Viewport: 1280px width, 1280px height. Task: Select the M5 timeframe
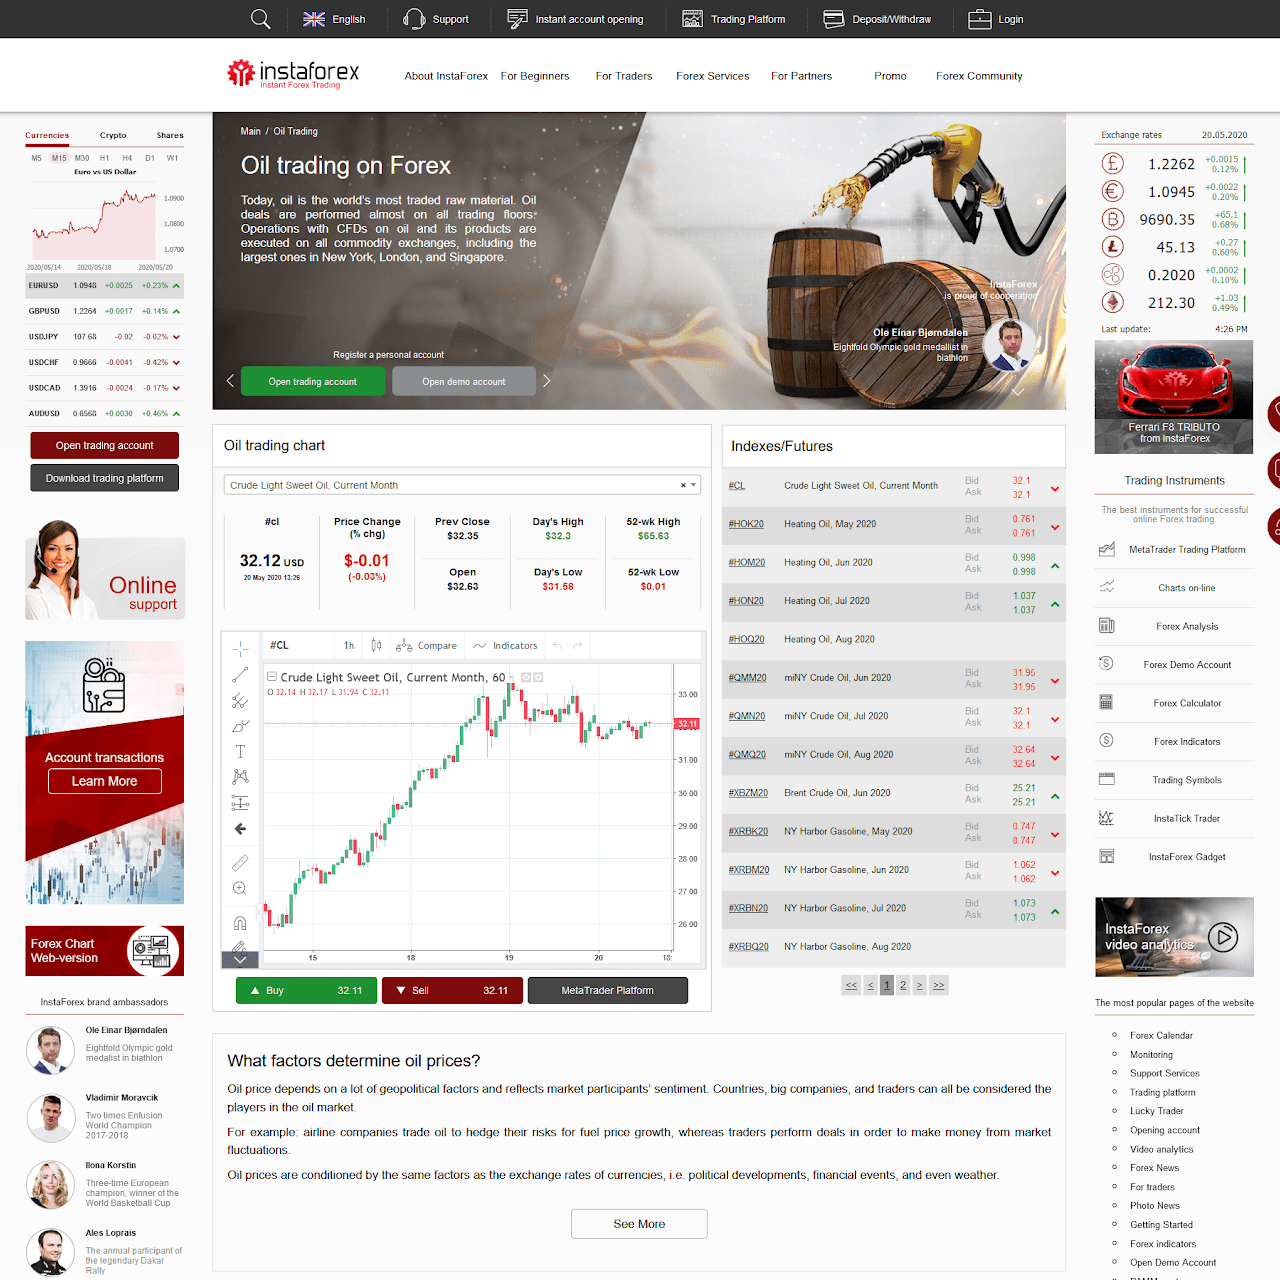tap(37, 158)
